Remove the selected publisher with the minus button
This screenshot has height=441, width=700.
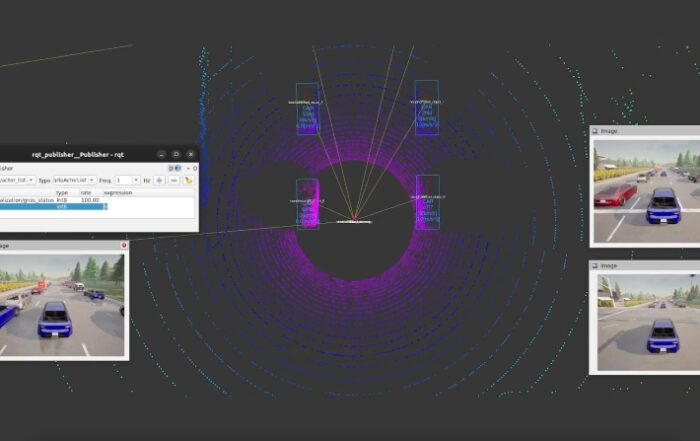tap(174, 180)
